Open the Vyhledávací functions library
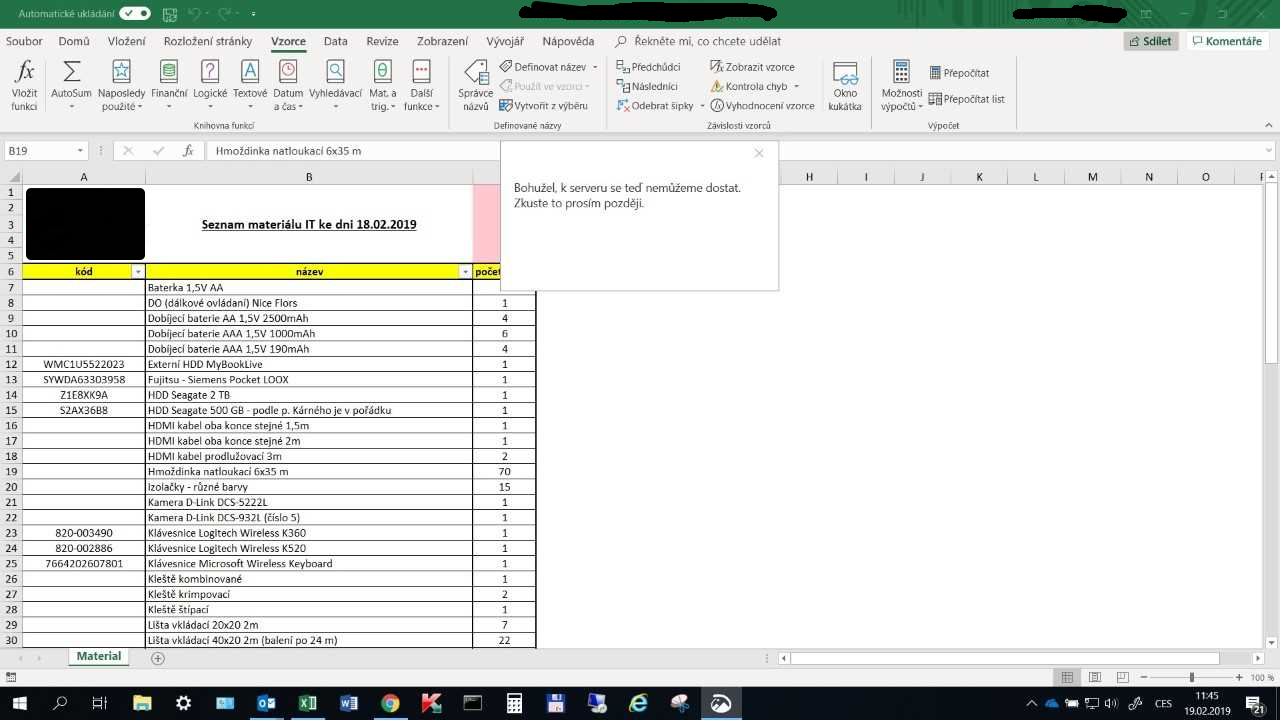This screenshot has height=720, width=1280. pos(335,85)
